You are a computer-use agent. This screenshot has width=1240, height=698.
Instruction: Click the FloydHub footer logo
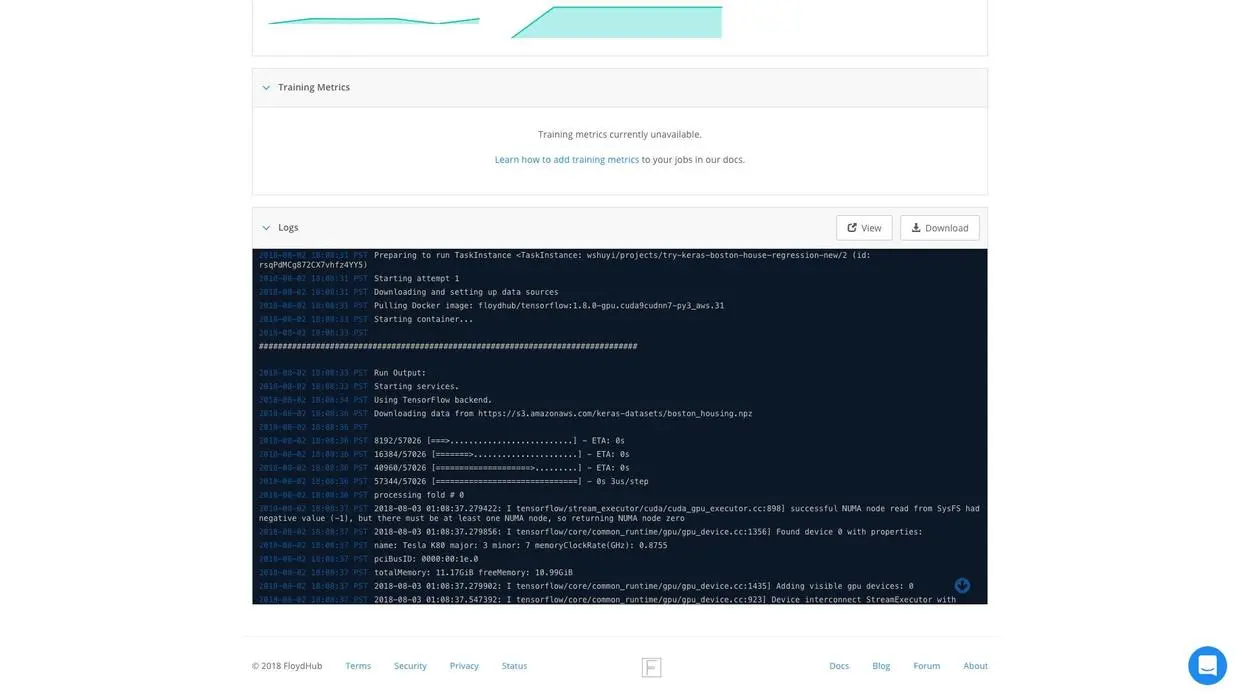click(x=651, y=667)
